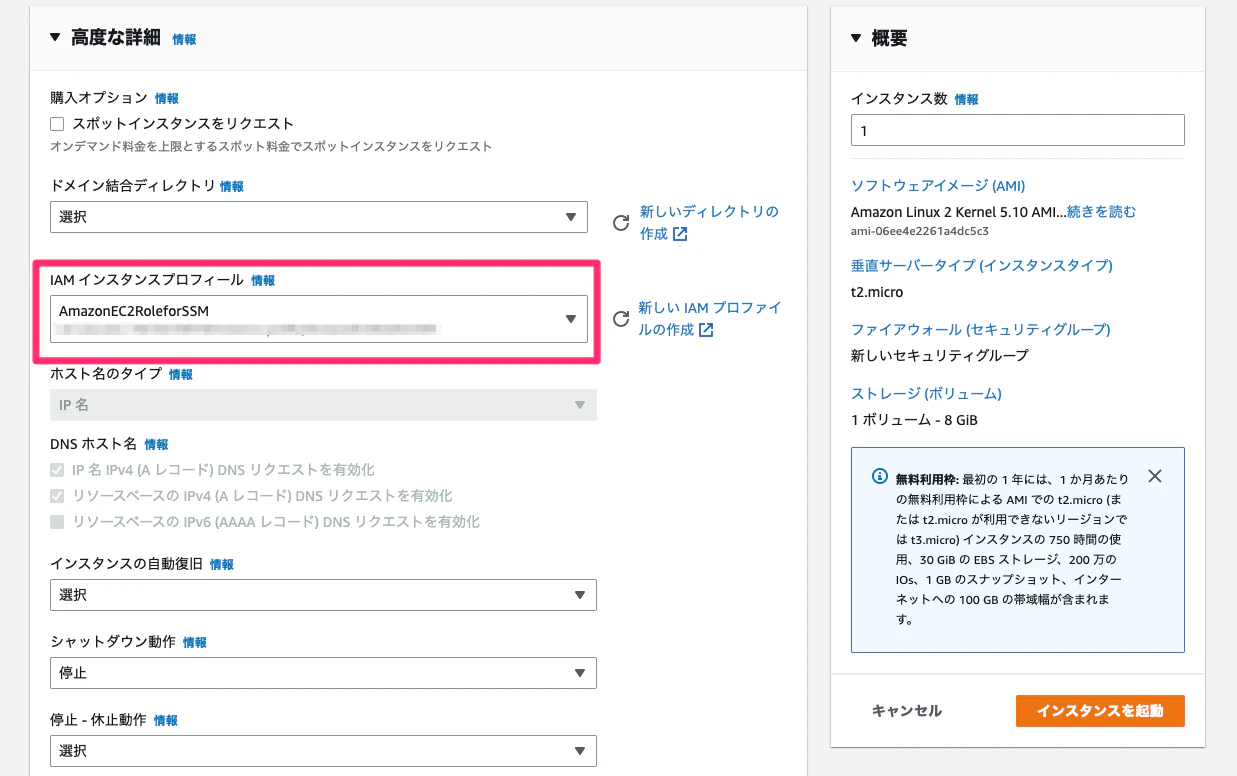Open 情報 link beside DNS ホスト名

click(157, 444)
